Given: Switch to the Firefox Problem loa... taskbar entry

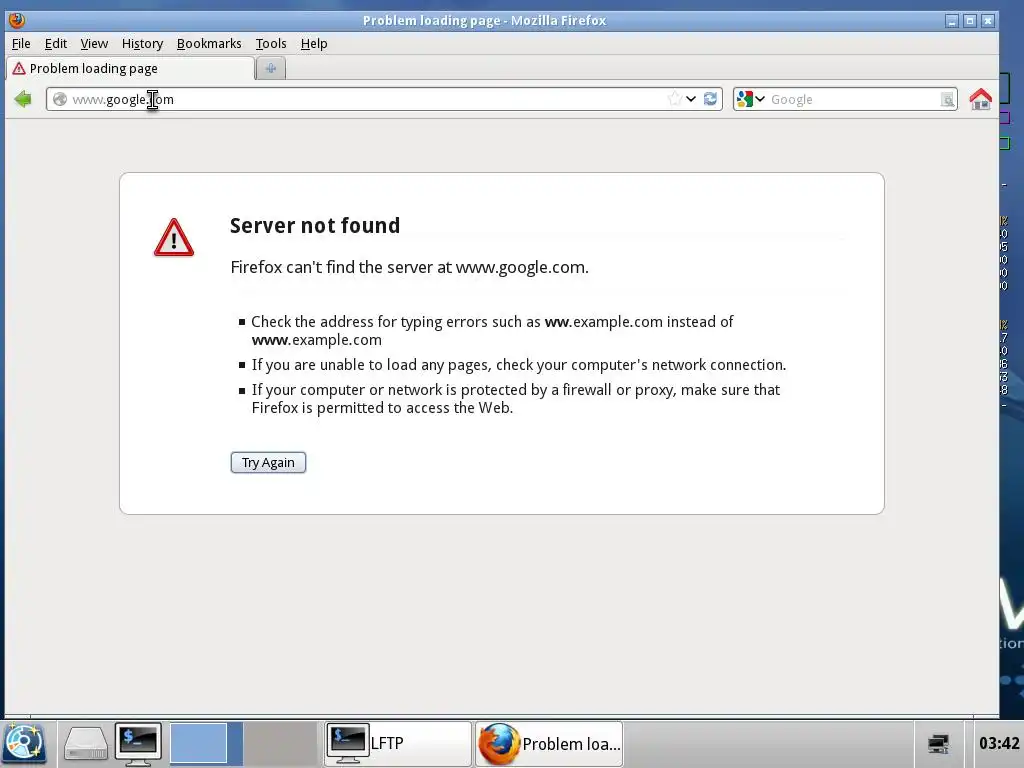Looking at the screenshot, I should pyautogui.click(x=549, y=743).
